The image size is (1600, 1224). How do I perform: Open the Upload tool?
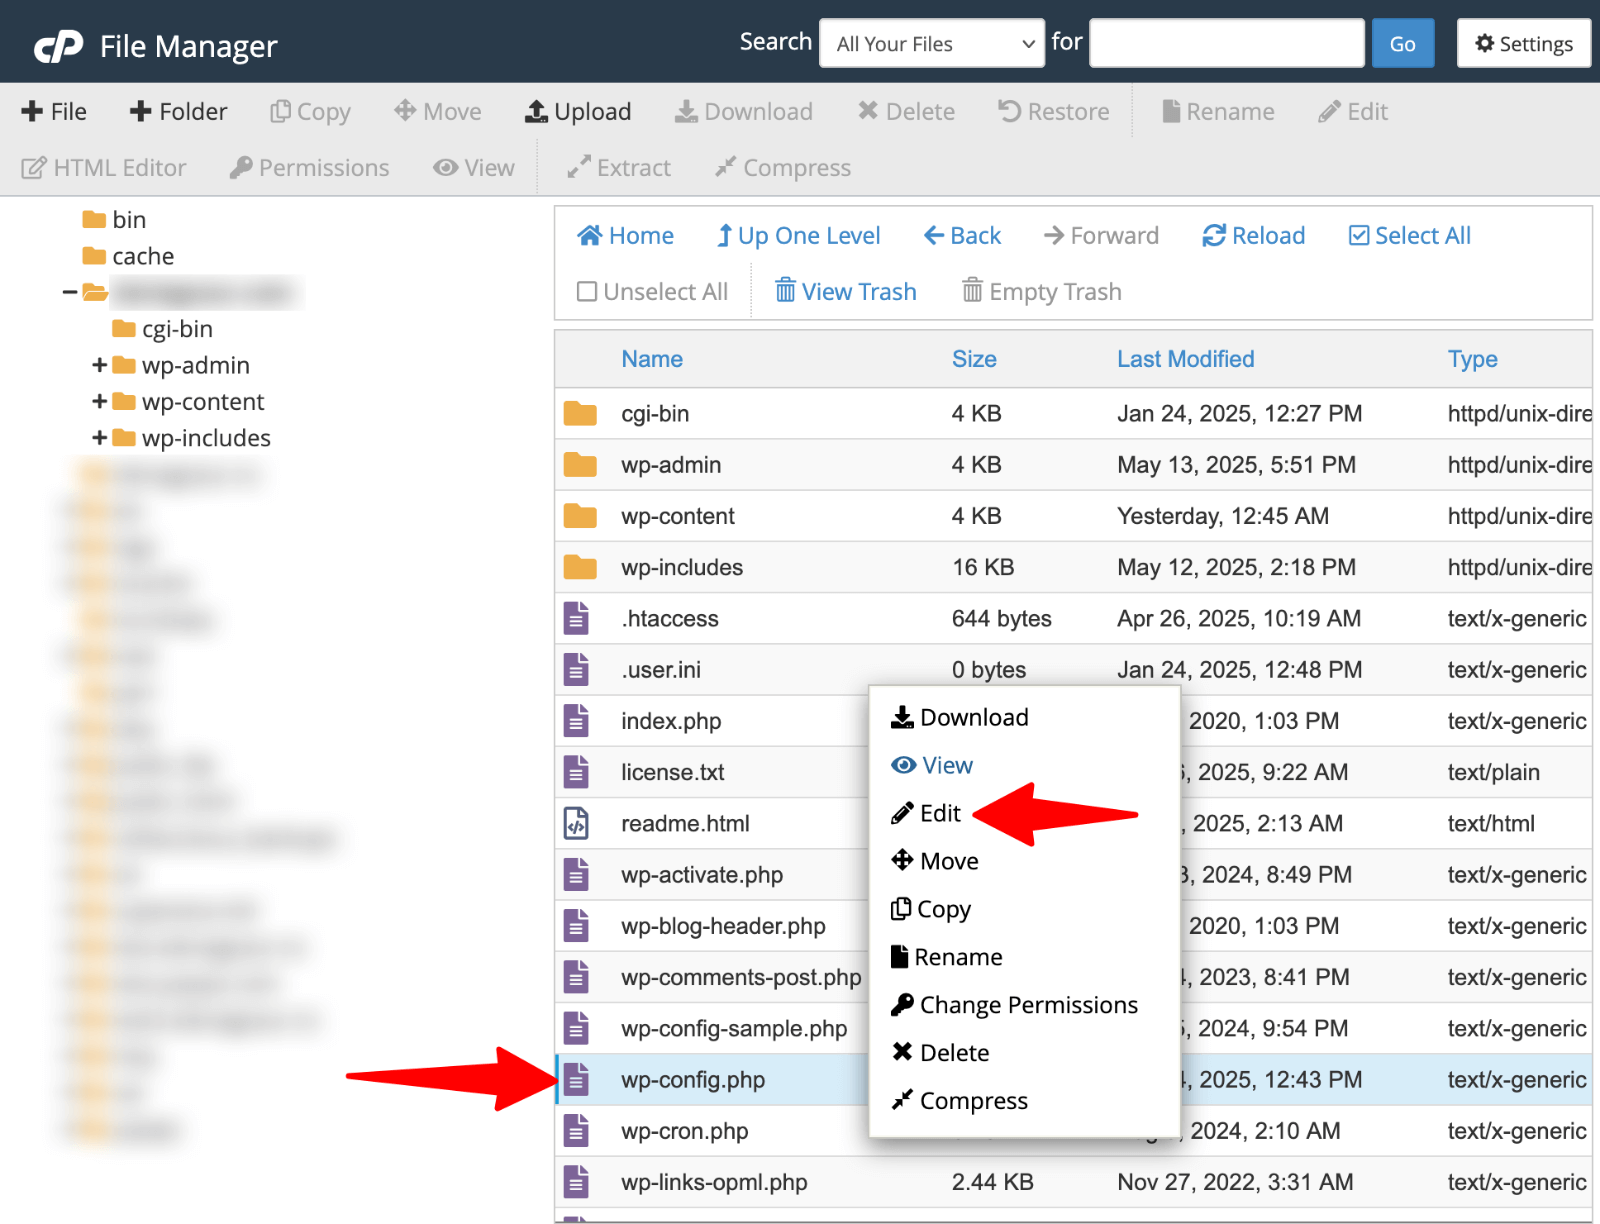(578, 111)
